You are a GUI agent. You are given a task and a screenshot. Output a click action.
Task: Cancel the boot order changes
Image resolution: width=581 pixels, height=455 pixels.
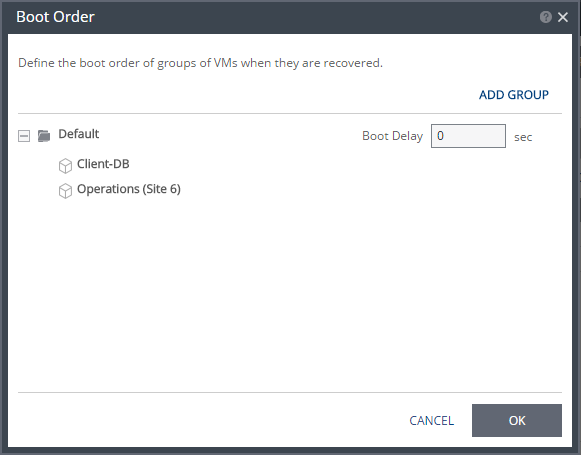tap(431, 421)
